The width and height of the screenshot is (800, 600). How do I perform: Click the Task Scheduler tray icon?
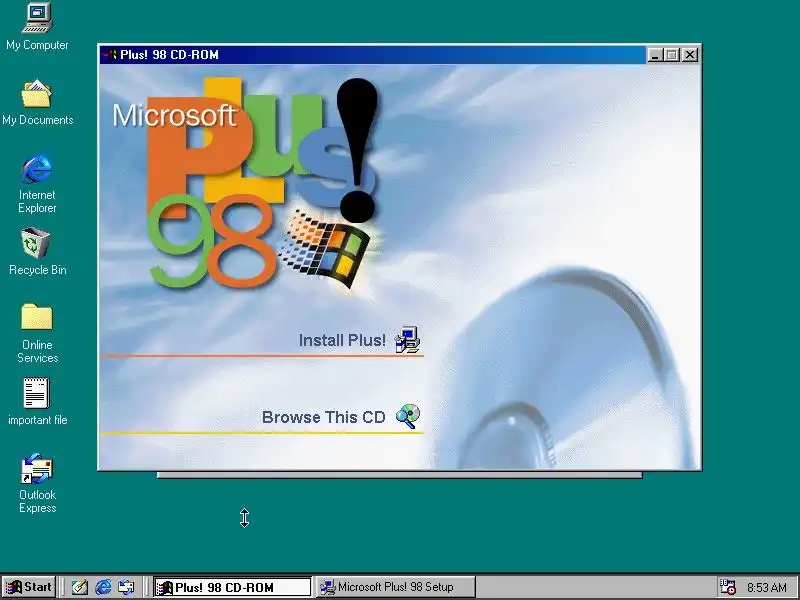(x=728, y=587)
